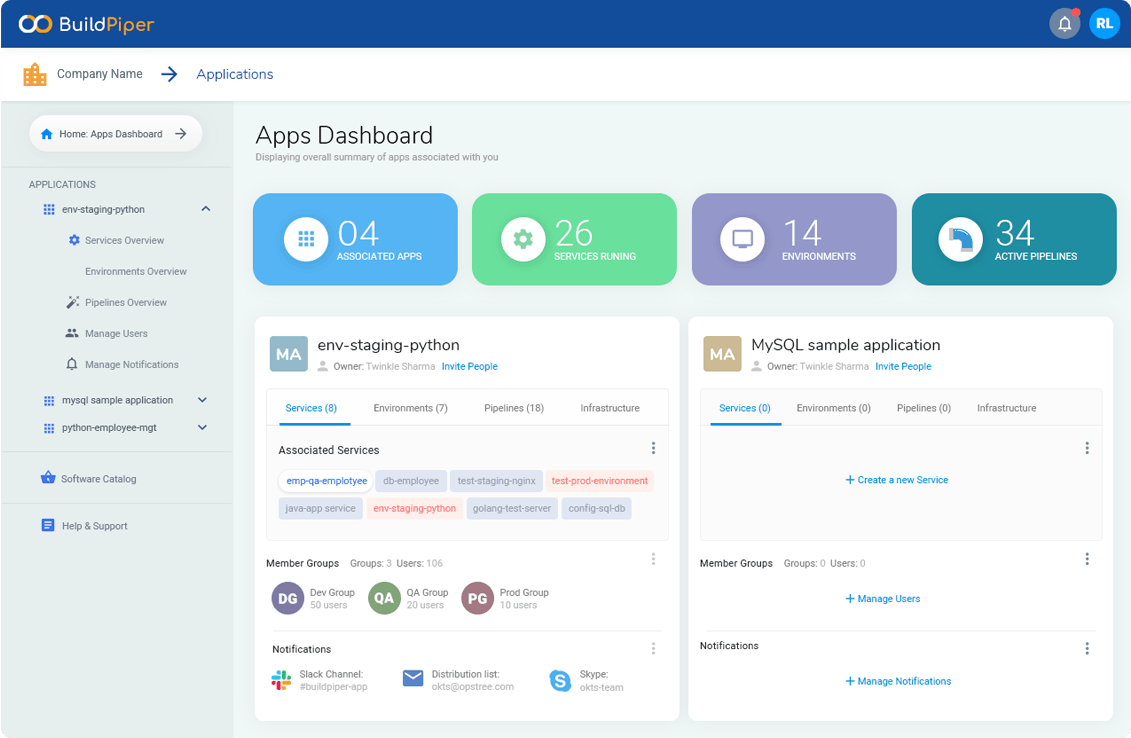
Task: Click the Company Name building icon
Action: click(35, 74)
